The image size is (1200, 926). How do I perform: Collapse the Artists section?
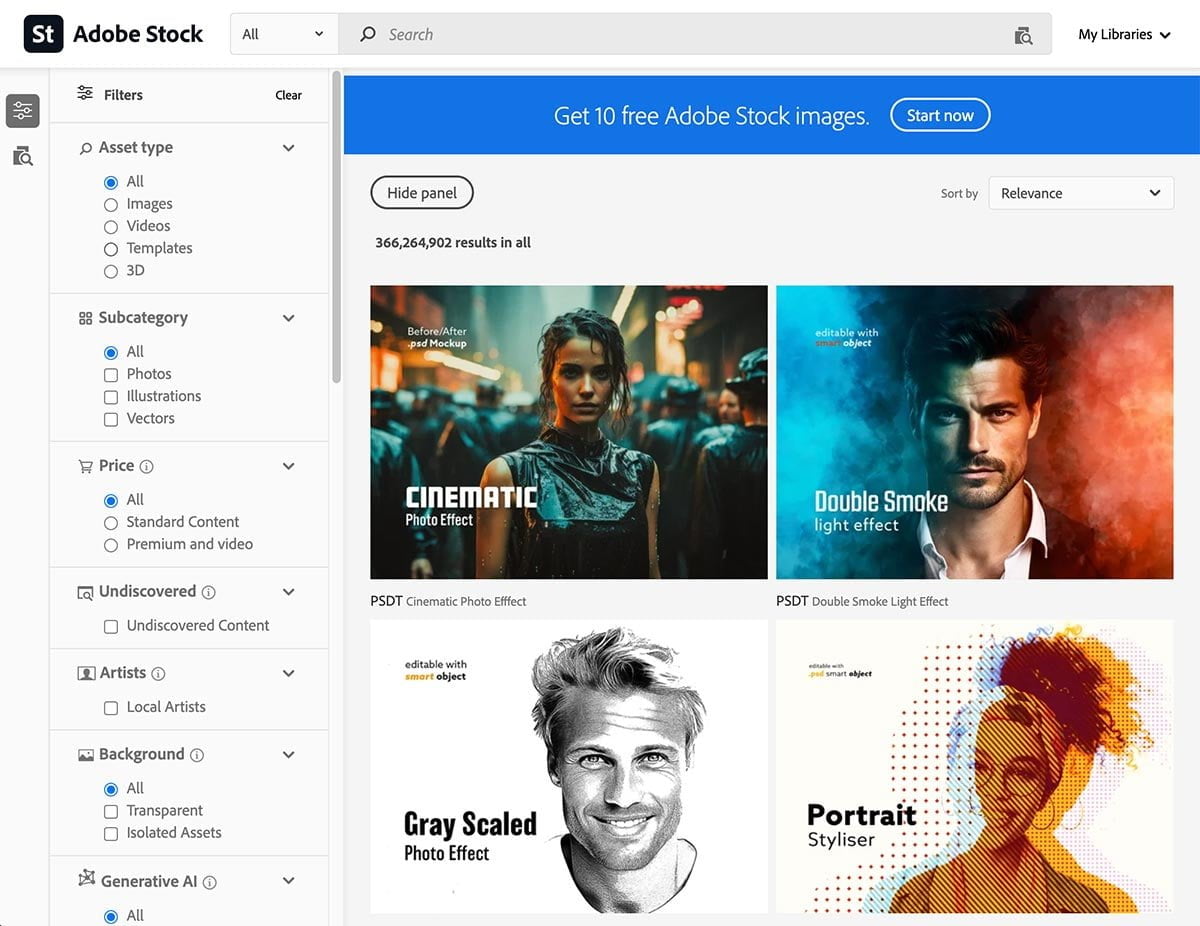(x=288, y=673)
